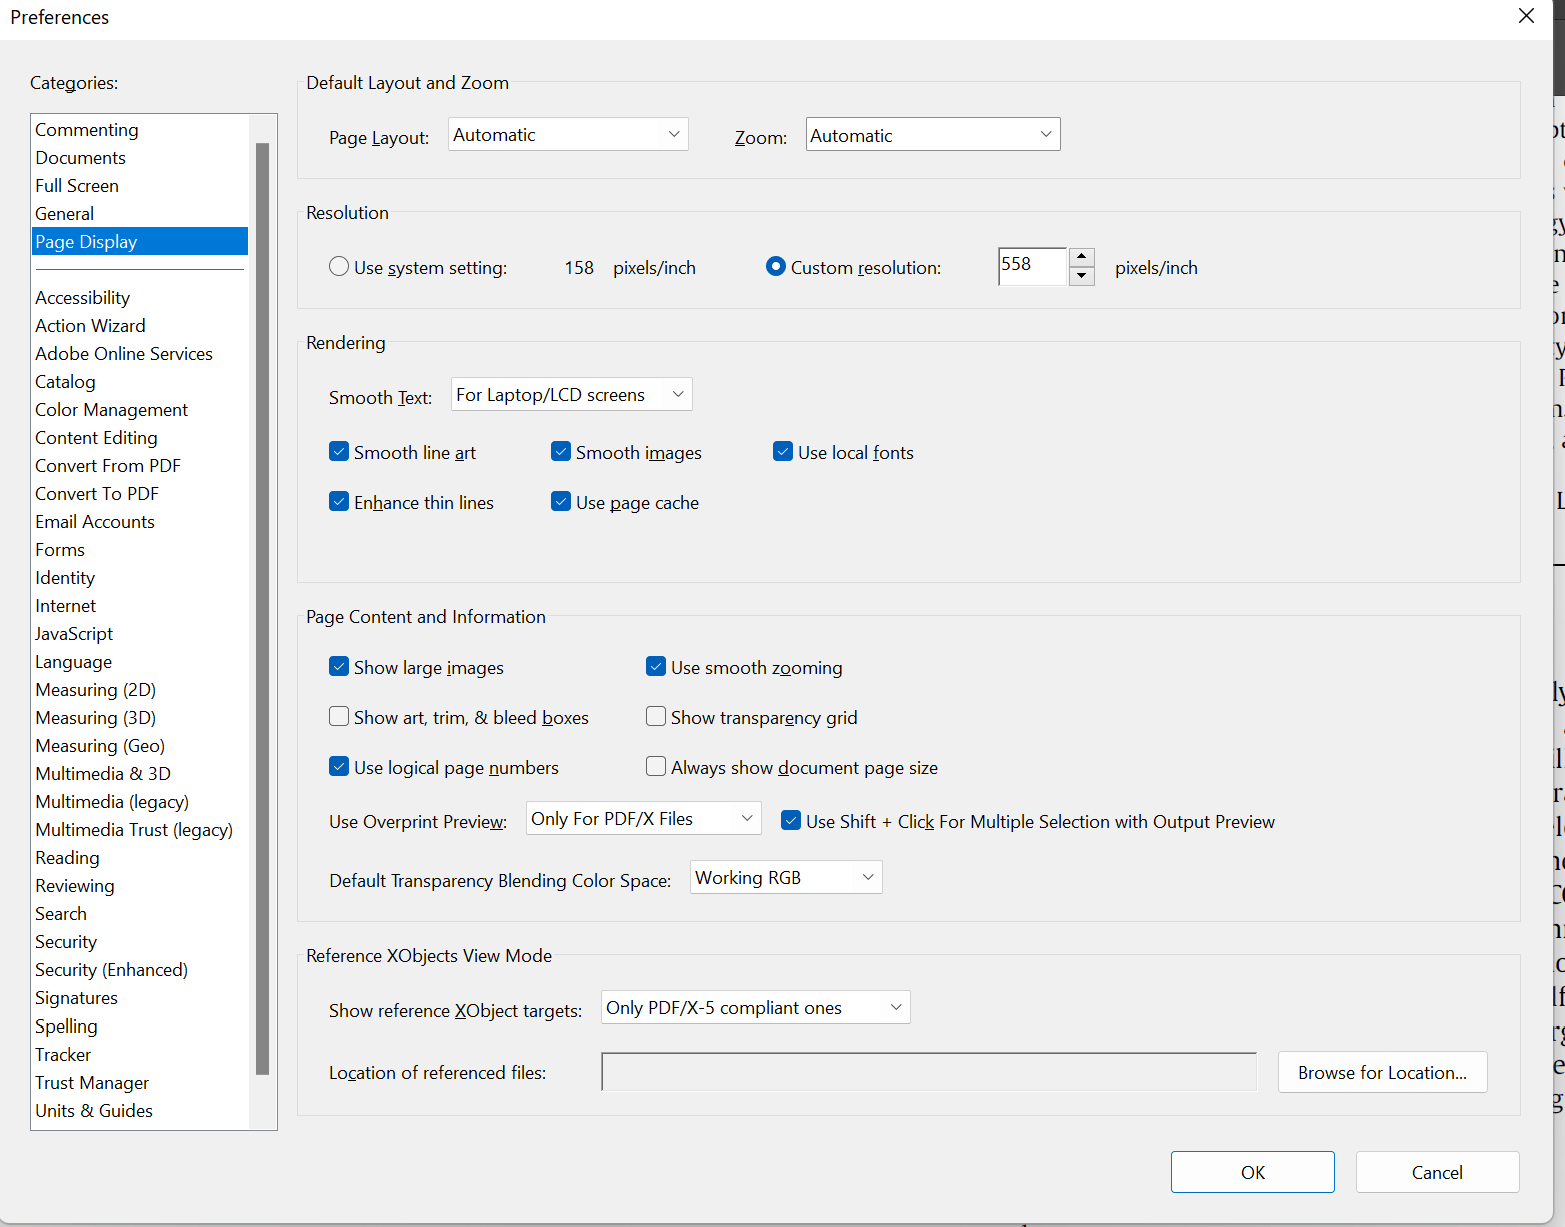Change the Default Transparency Blending Color Space
Image resolution: width=1565 pixels, height=1227 pixels.
point(785,877)
